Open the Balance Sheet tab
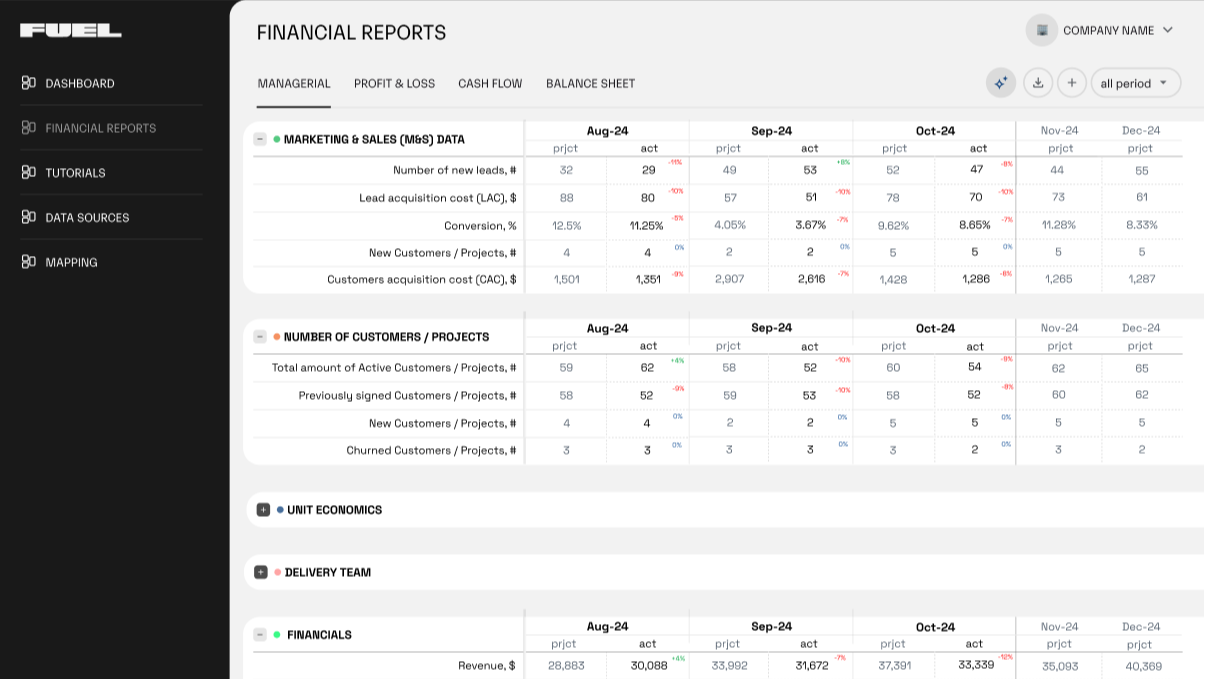 (590, 83)
